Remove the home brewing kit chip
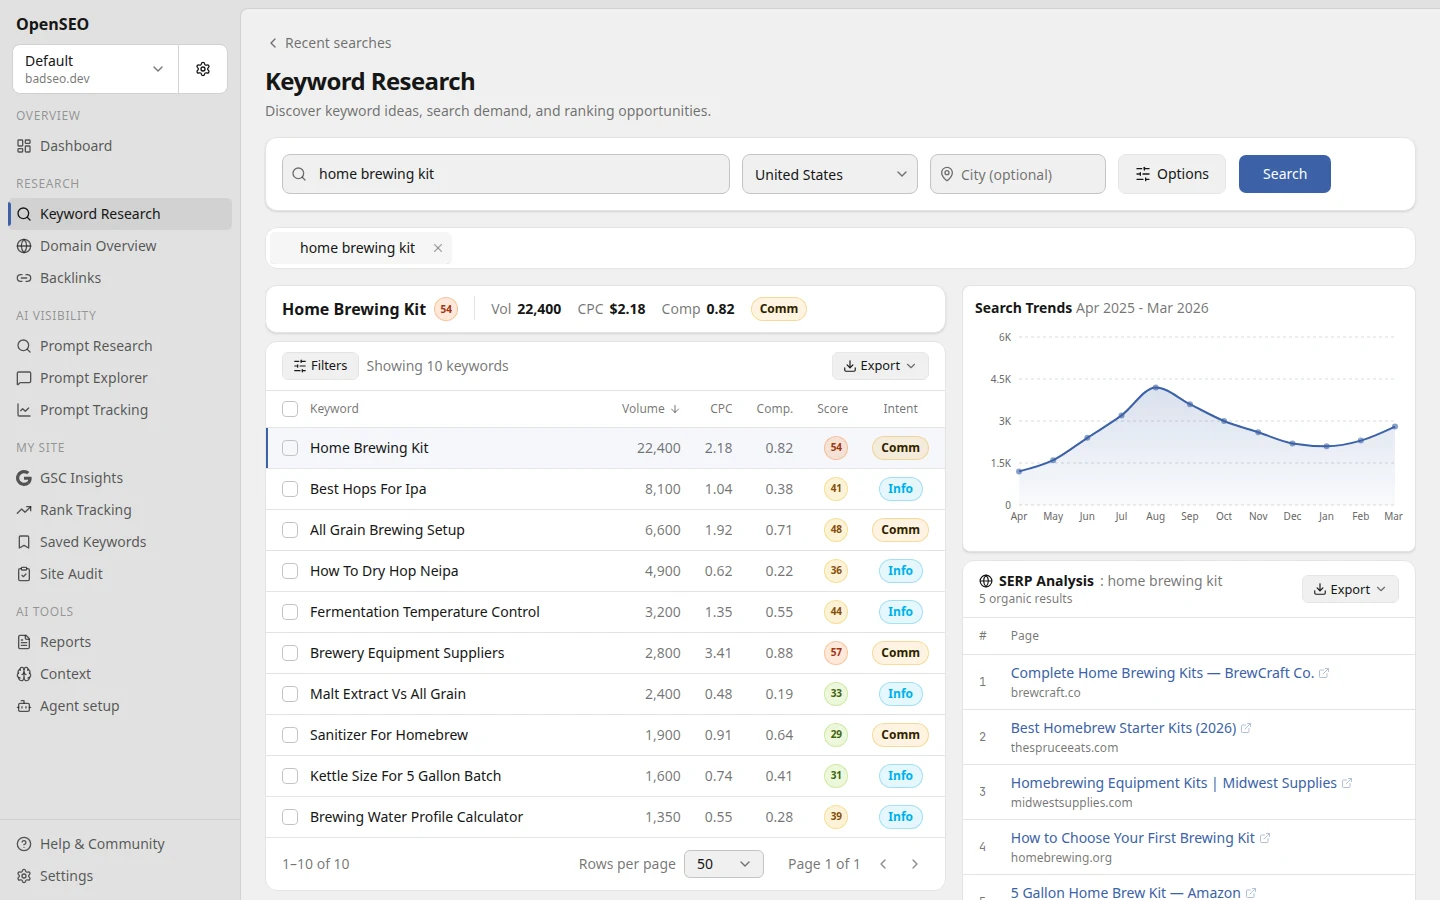The image size is (1440, 900). 438,248
